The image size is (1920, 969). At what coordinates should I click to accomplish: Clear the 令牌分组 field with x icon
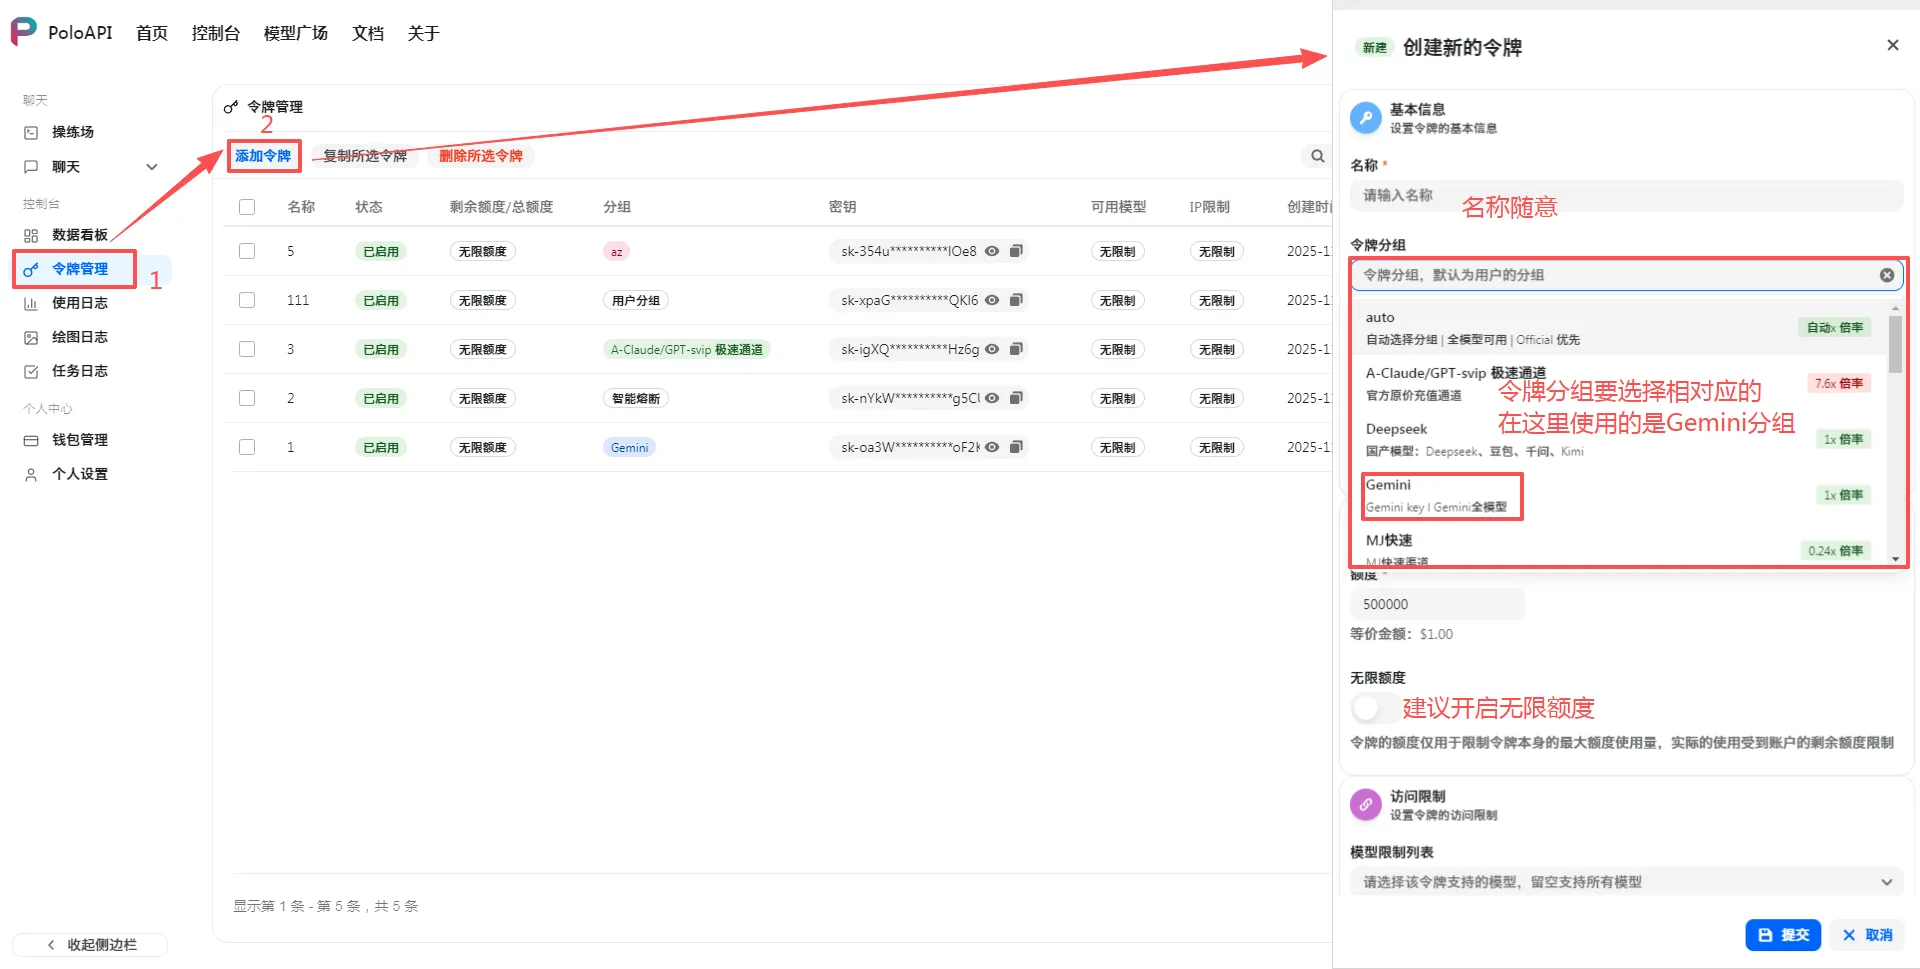tap(1887, 275)
